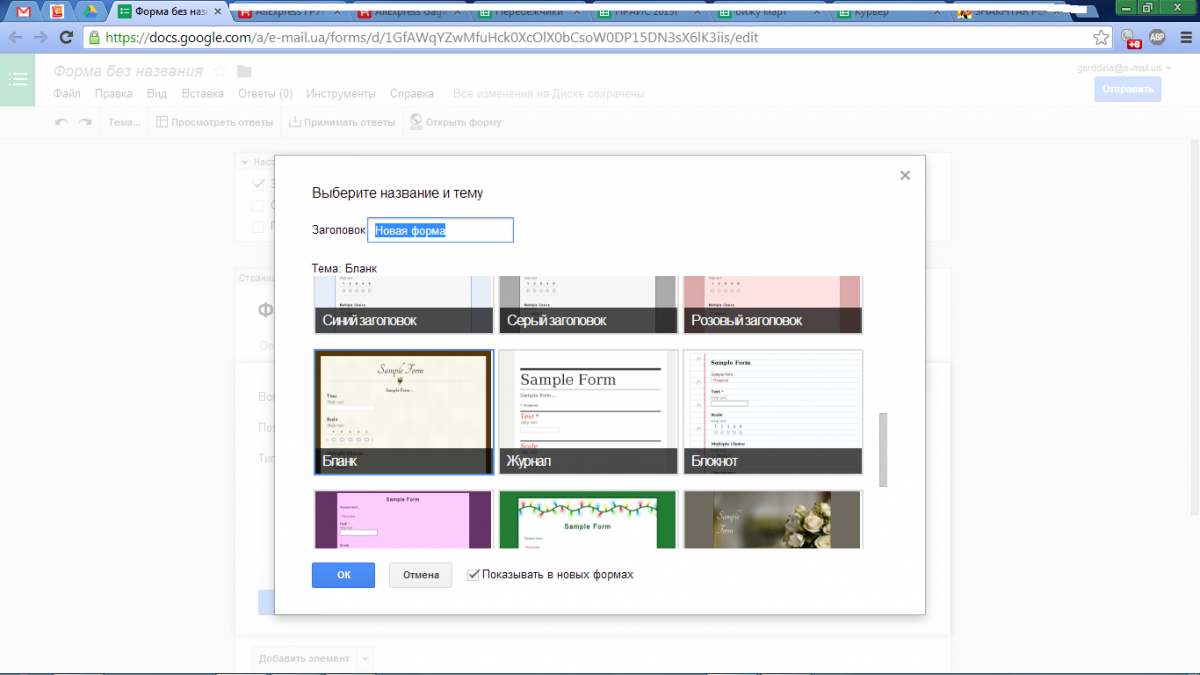The width and height of the screenshot is (1200, 675).
Task: Confirm with the blue OK button
Action: 343,575
